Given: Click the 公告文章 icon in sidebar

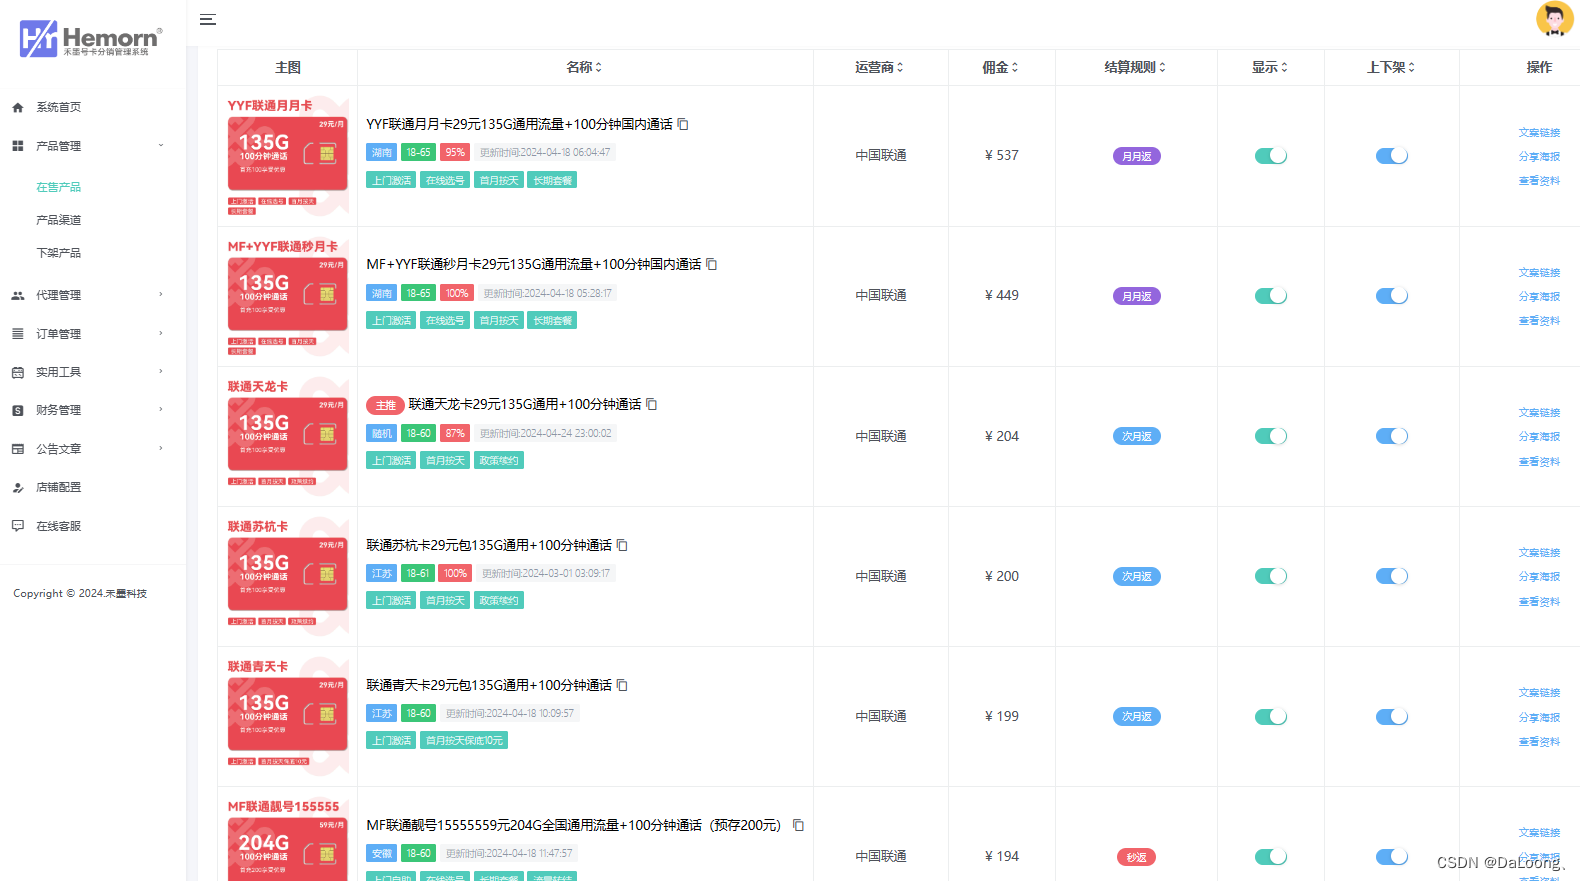Looking at the screenshot, I should 17,449.
